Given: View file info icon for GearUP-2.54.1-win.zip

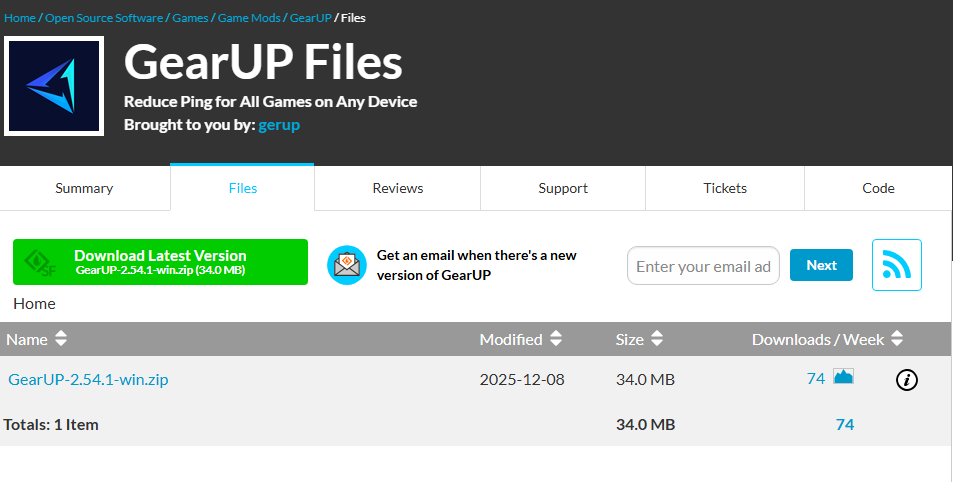Looking at the screenshot, I should pos(906,379).
